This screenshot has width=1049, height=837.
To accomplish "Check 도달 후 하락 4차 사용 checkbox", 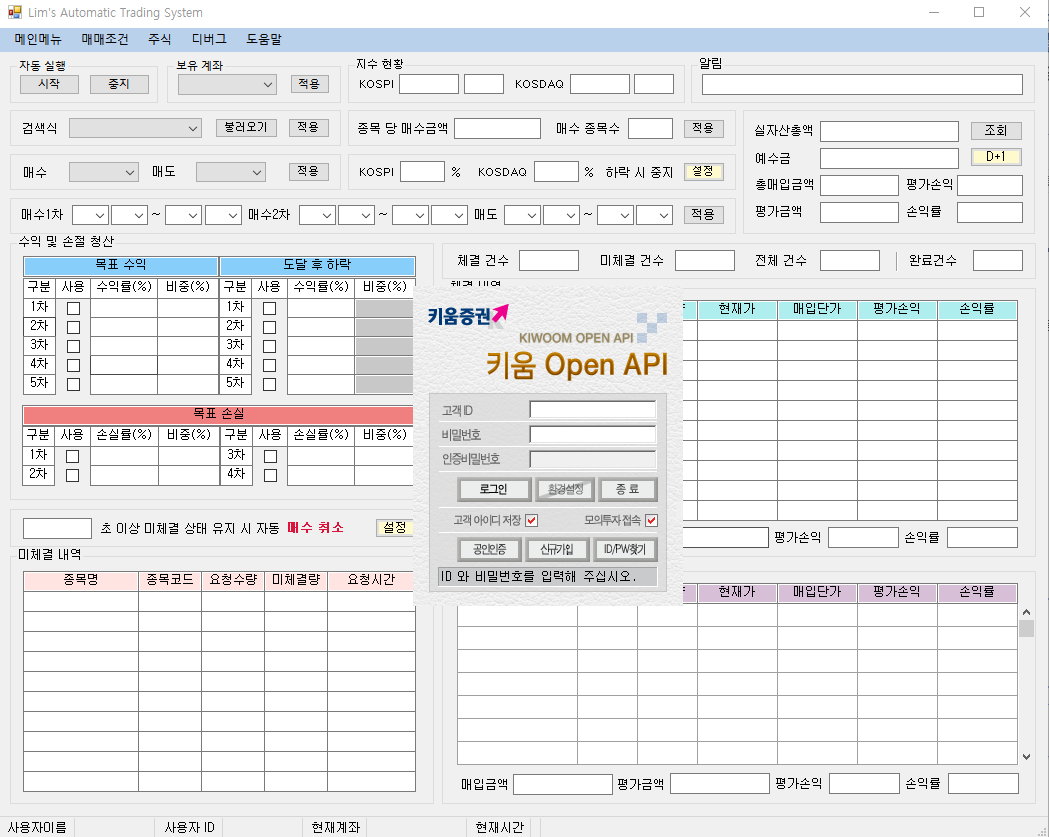I will (x=270, y=365).
